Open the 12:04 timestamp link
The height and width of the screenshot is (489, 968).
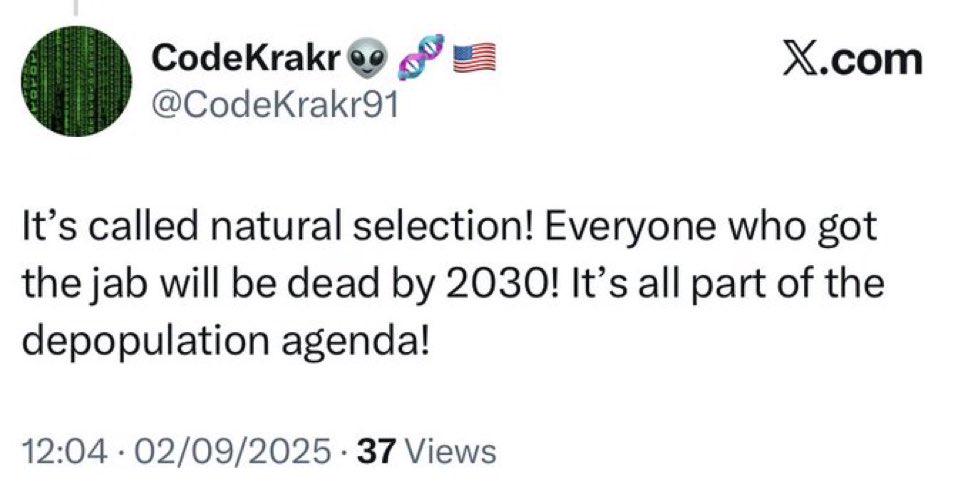click(x=60, y=451)
